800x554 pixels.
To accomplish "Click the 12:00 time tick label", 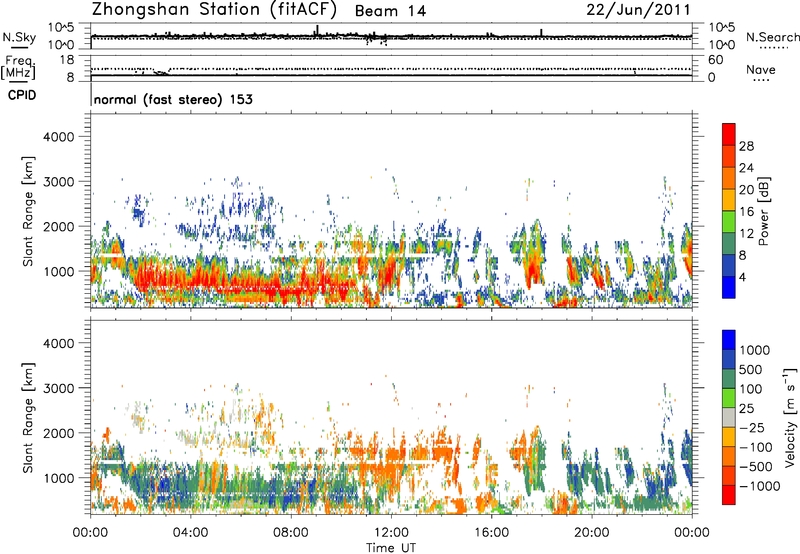I will pos(391,533).
